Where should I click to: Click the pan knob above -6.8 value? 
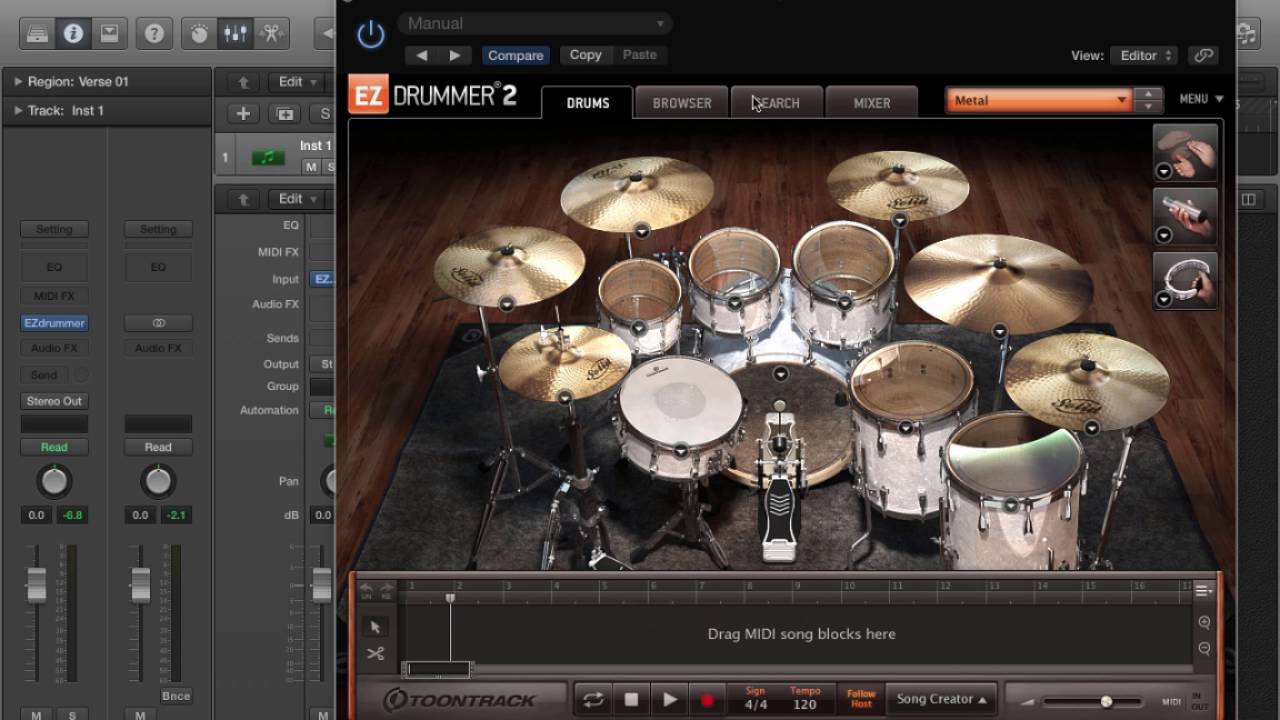tap(54, 482)
